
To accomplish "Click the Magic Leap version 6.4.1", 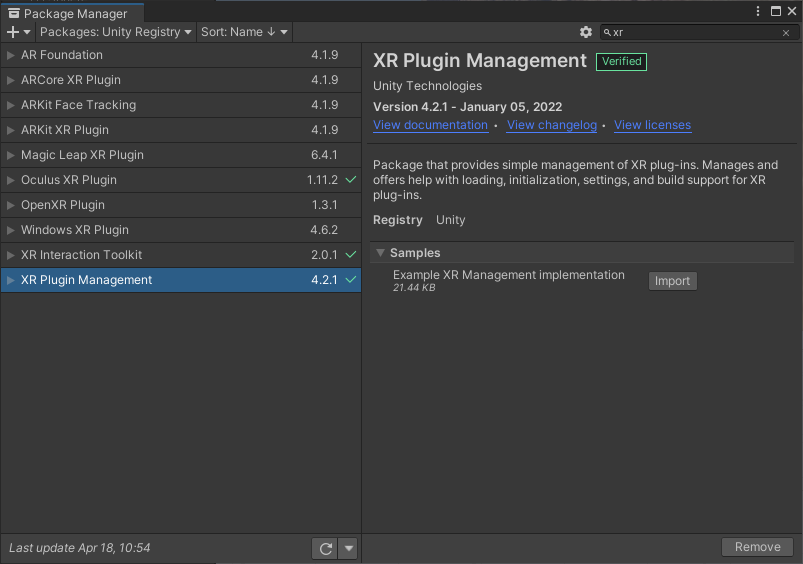I will point(324,155).
